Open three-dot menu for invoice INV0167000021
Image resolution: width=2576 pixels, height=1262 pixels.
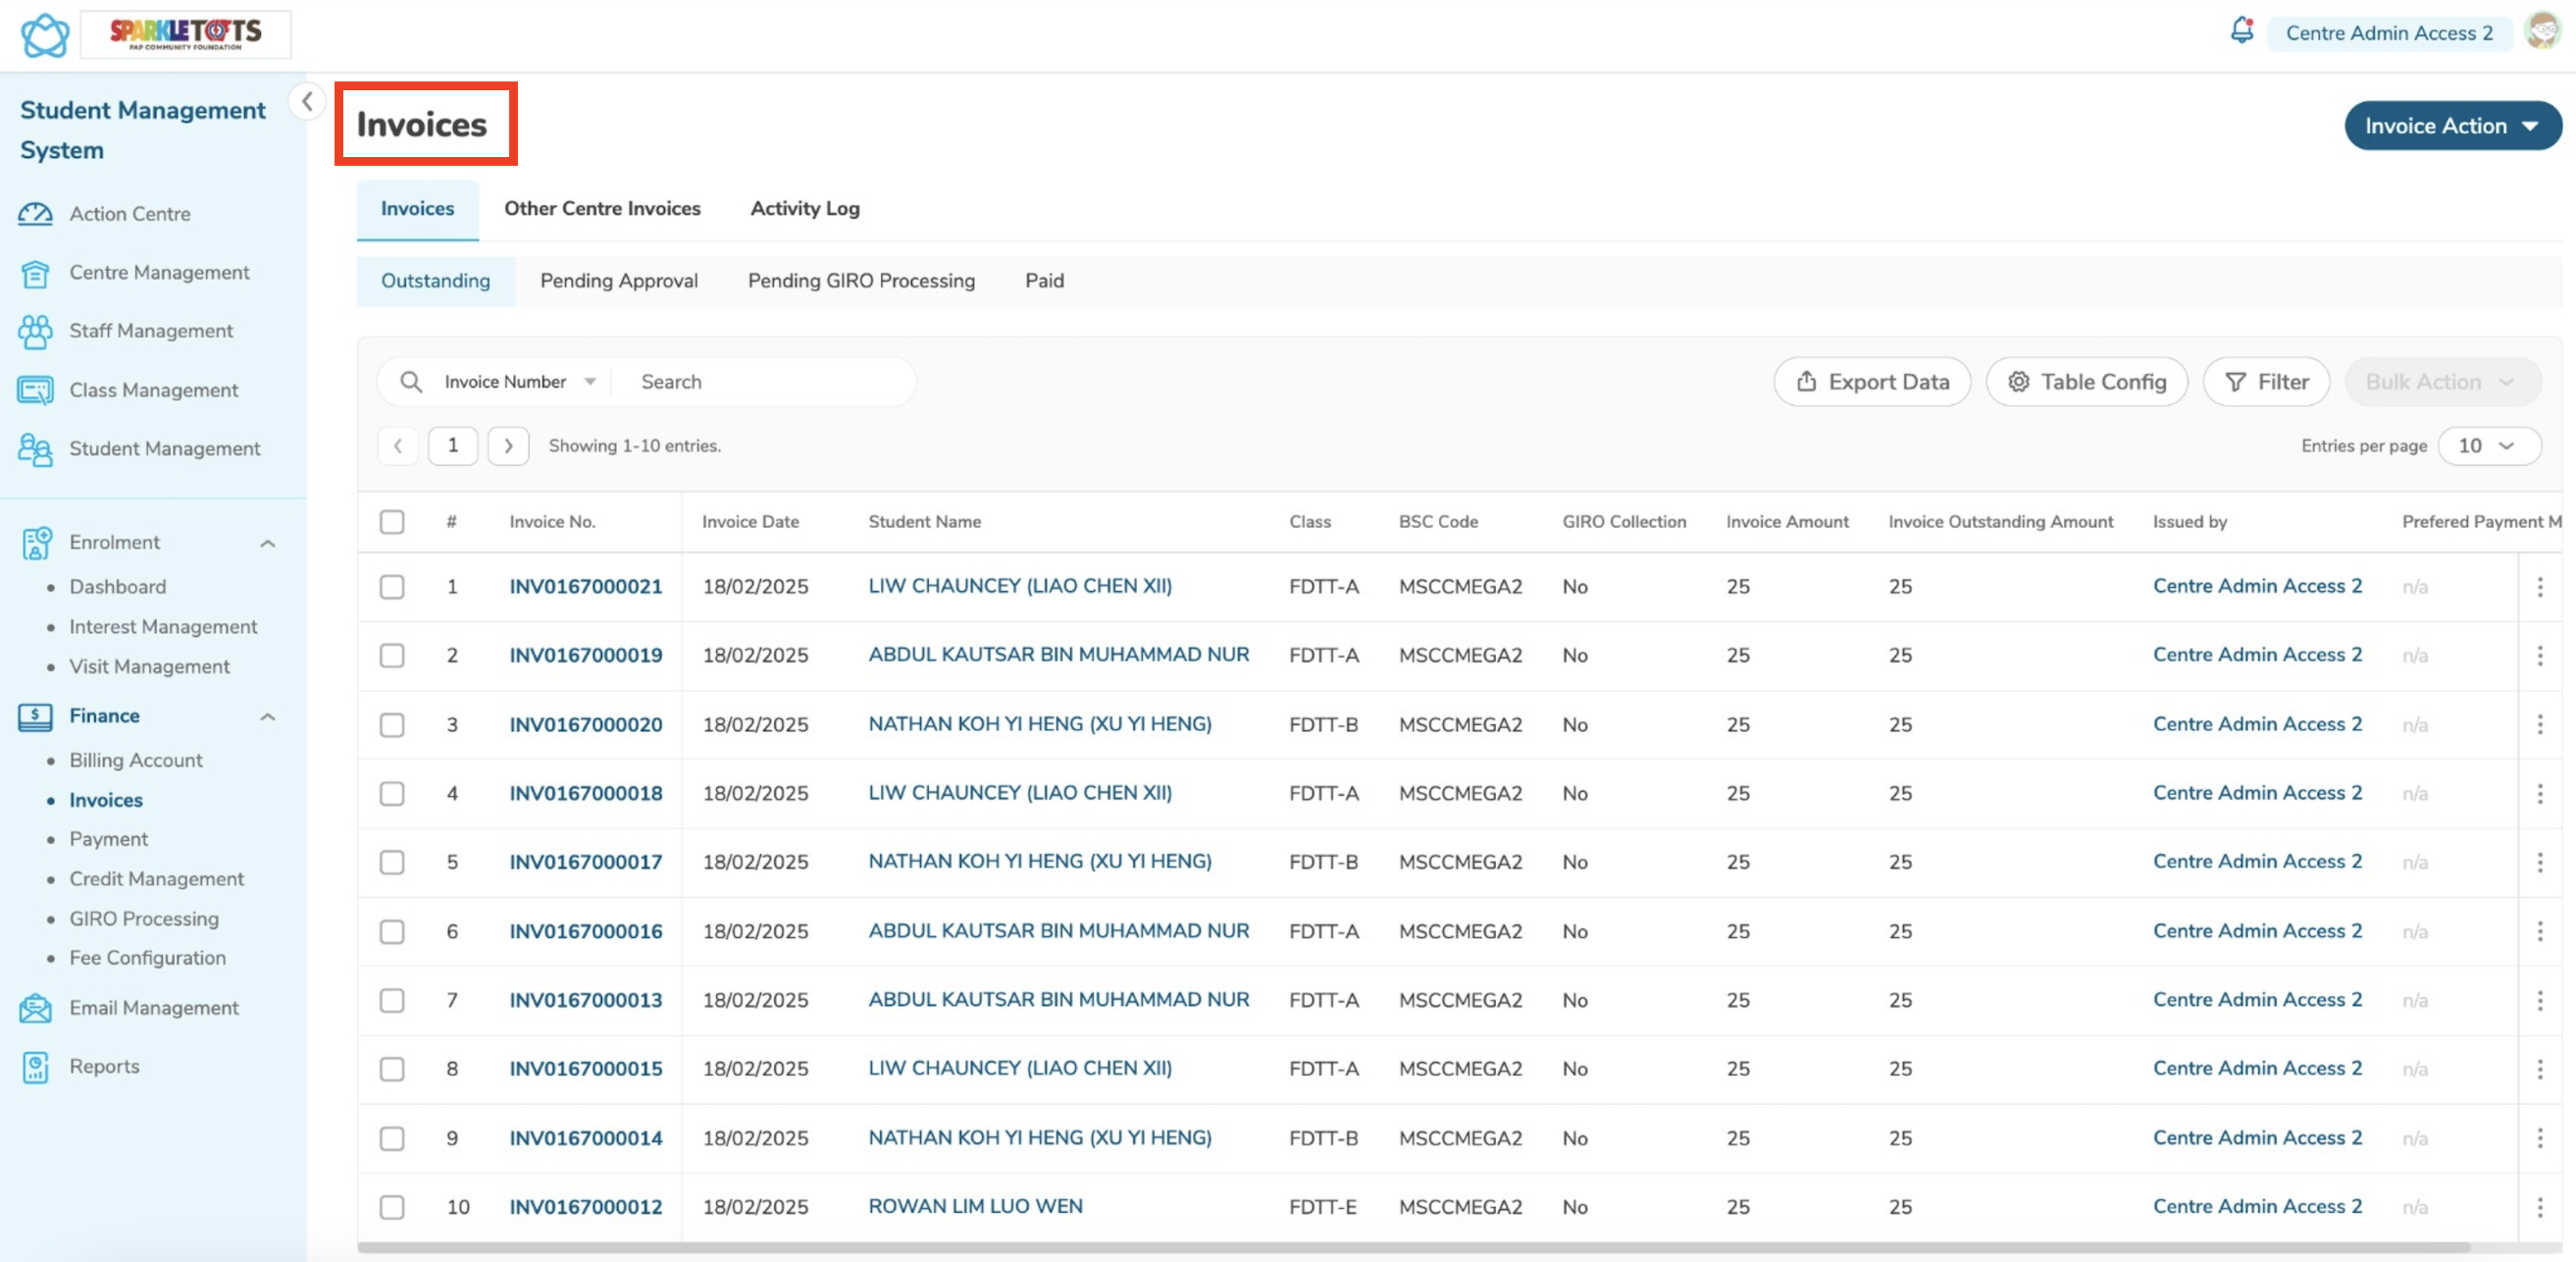pyautogui.click(x=2539, y=587)
